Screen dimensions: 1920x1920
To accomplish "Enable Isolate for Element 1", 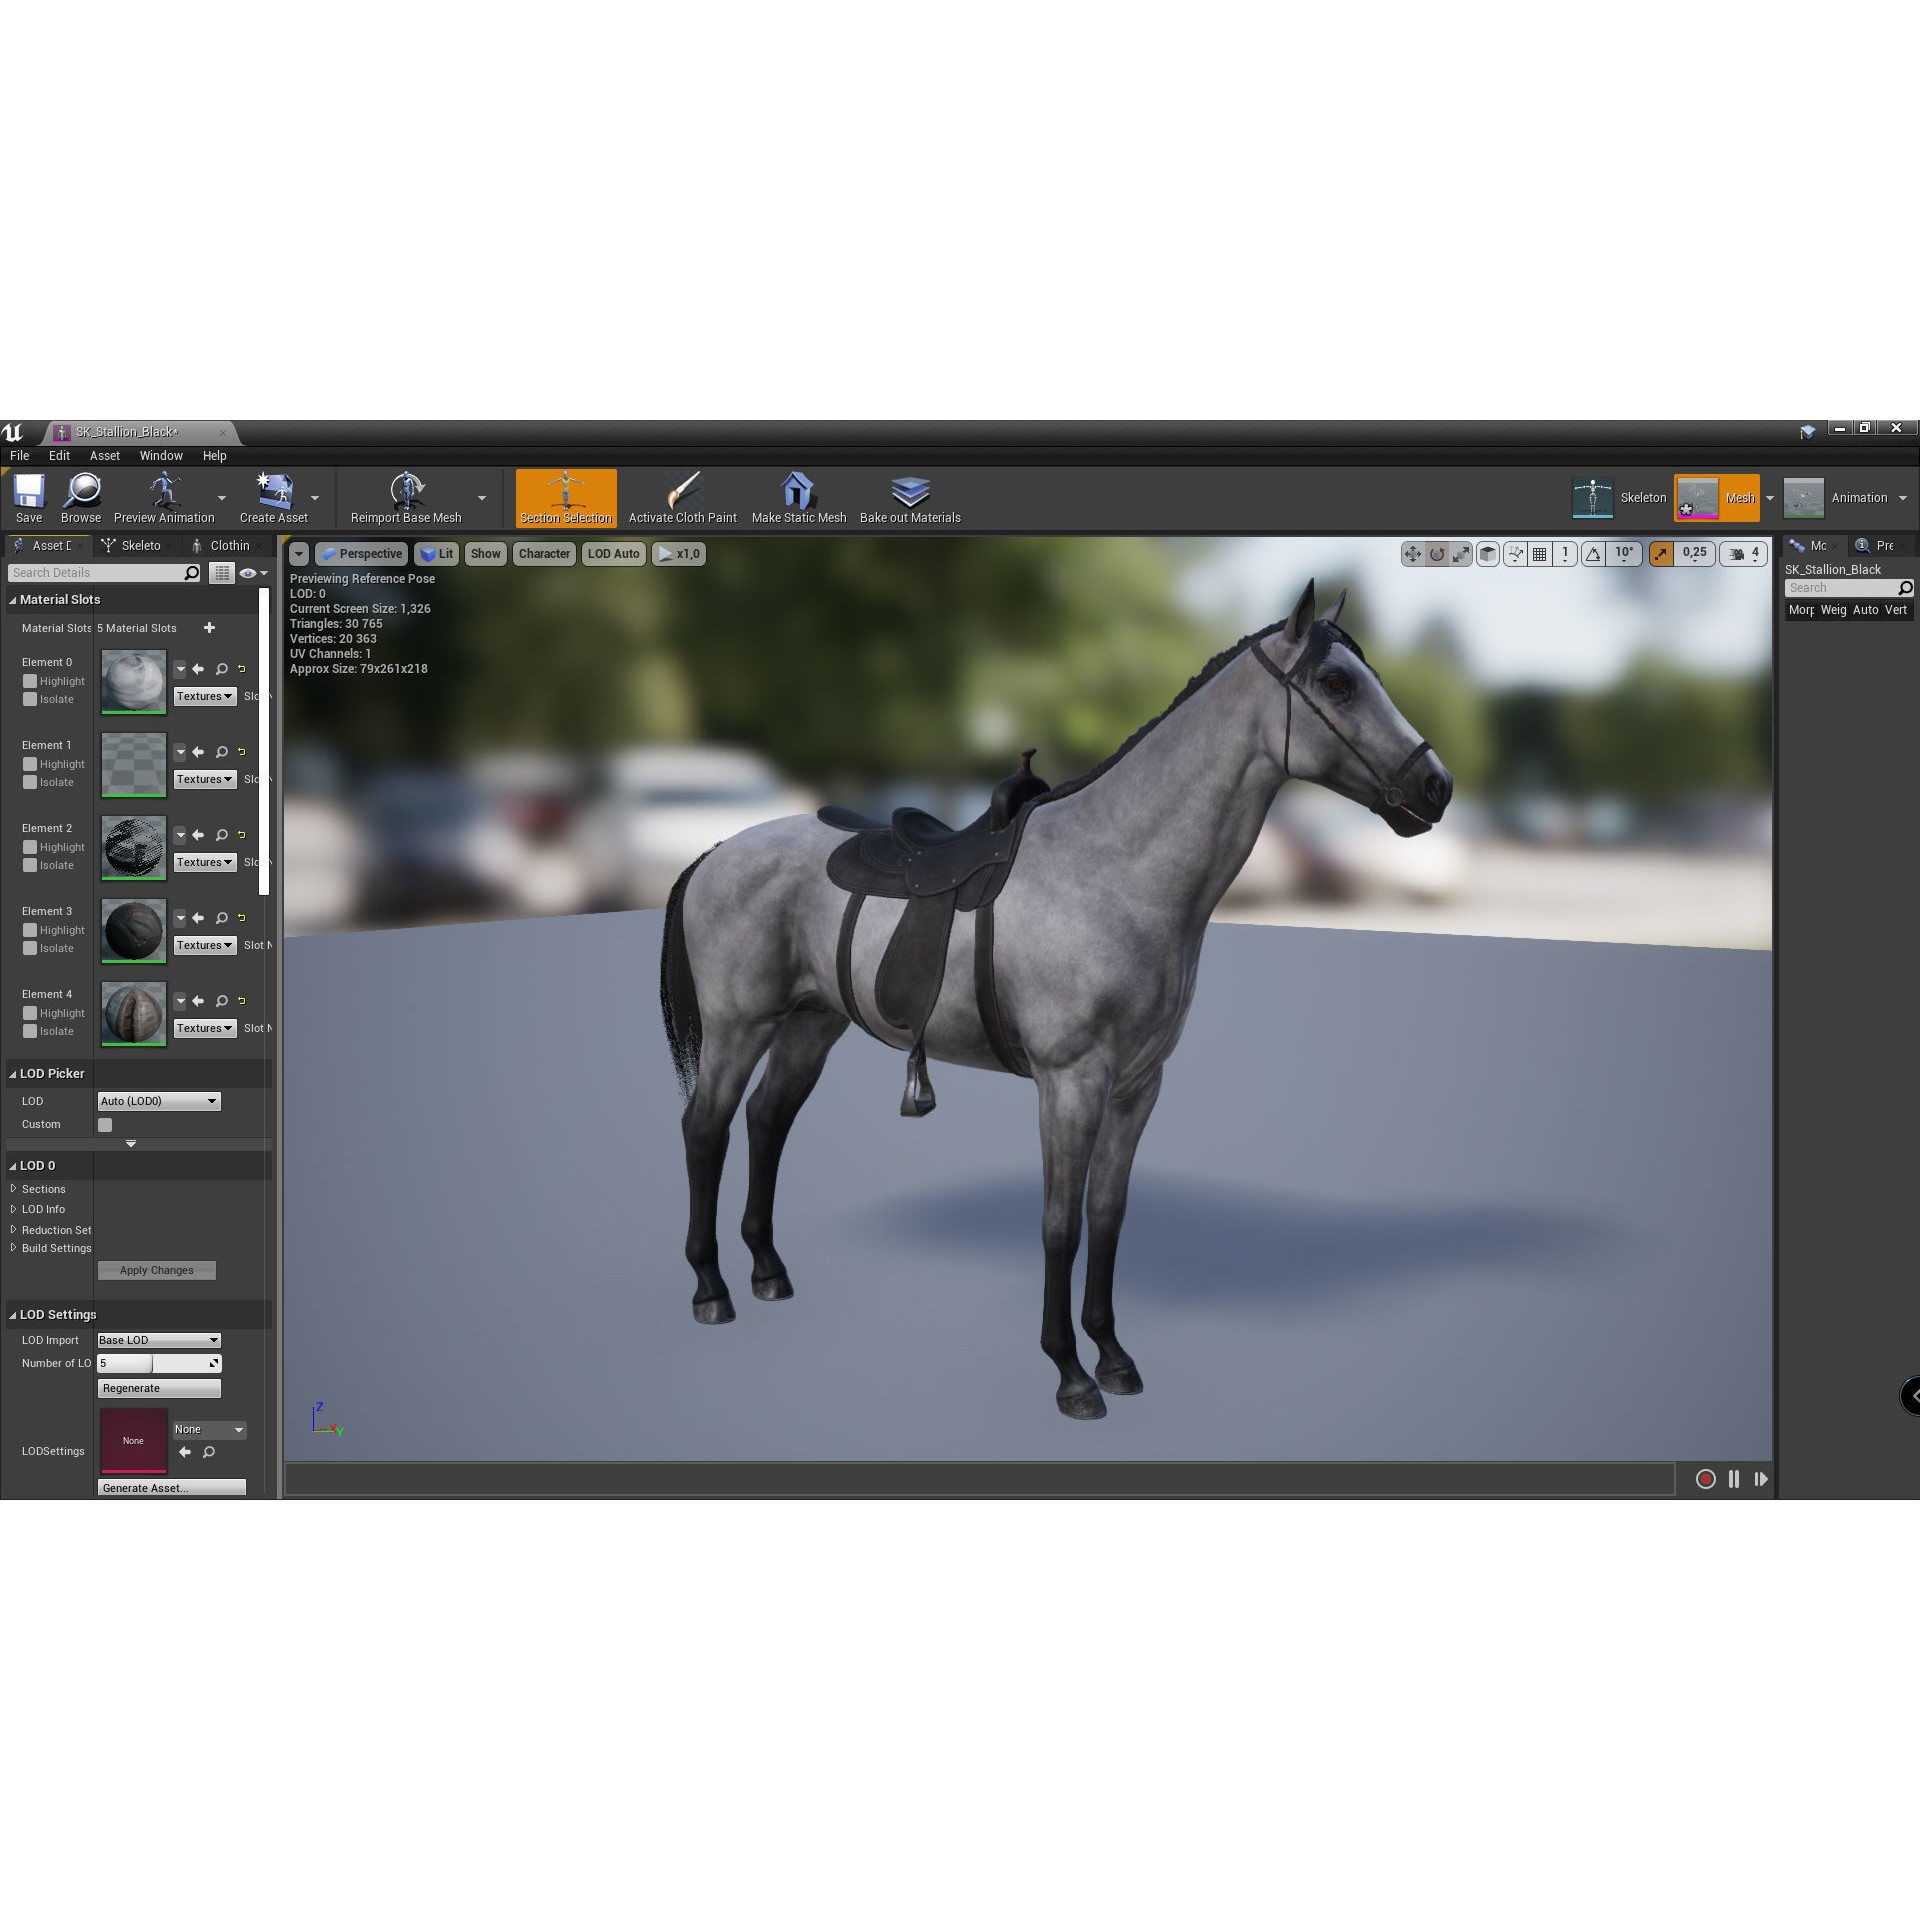I will (x=30, y=782).
